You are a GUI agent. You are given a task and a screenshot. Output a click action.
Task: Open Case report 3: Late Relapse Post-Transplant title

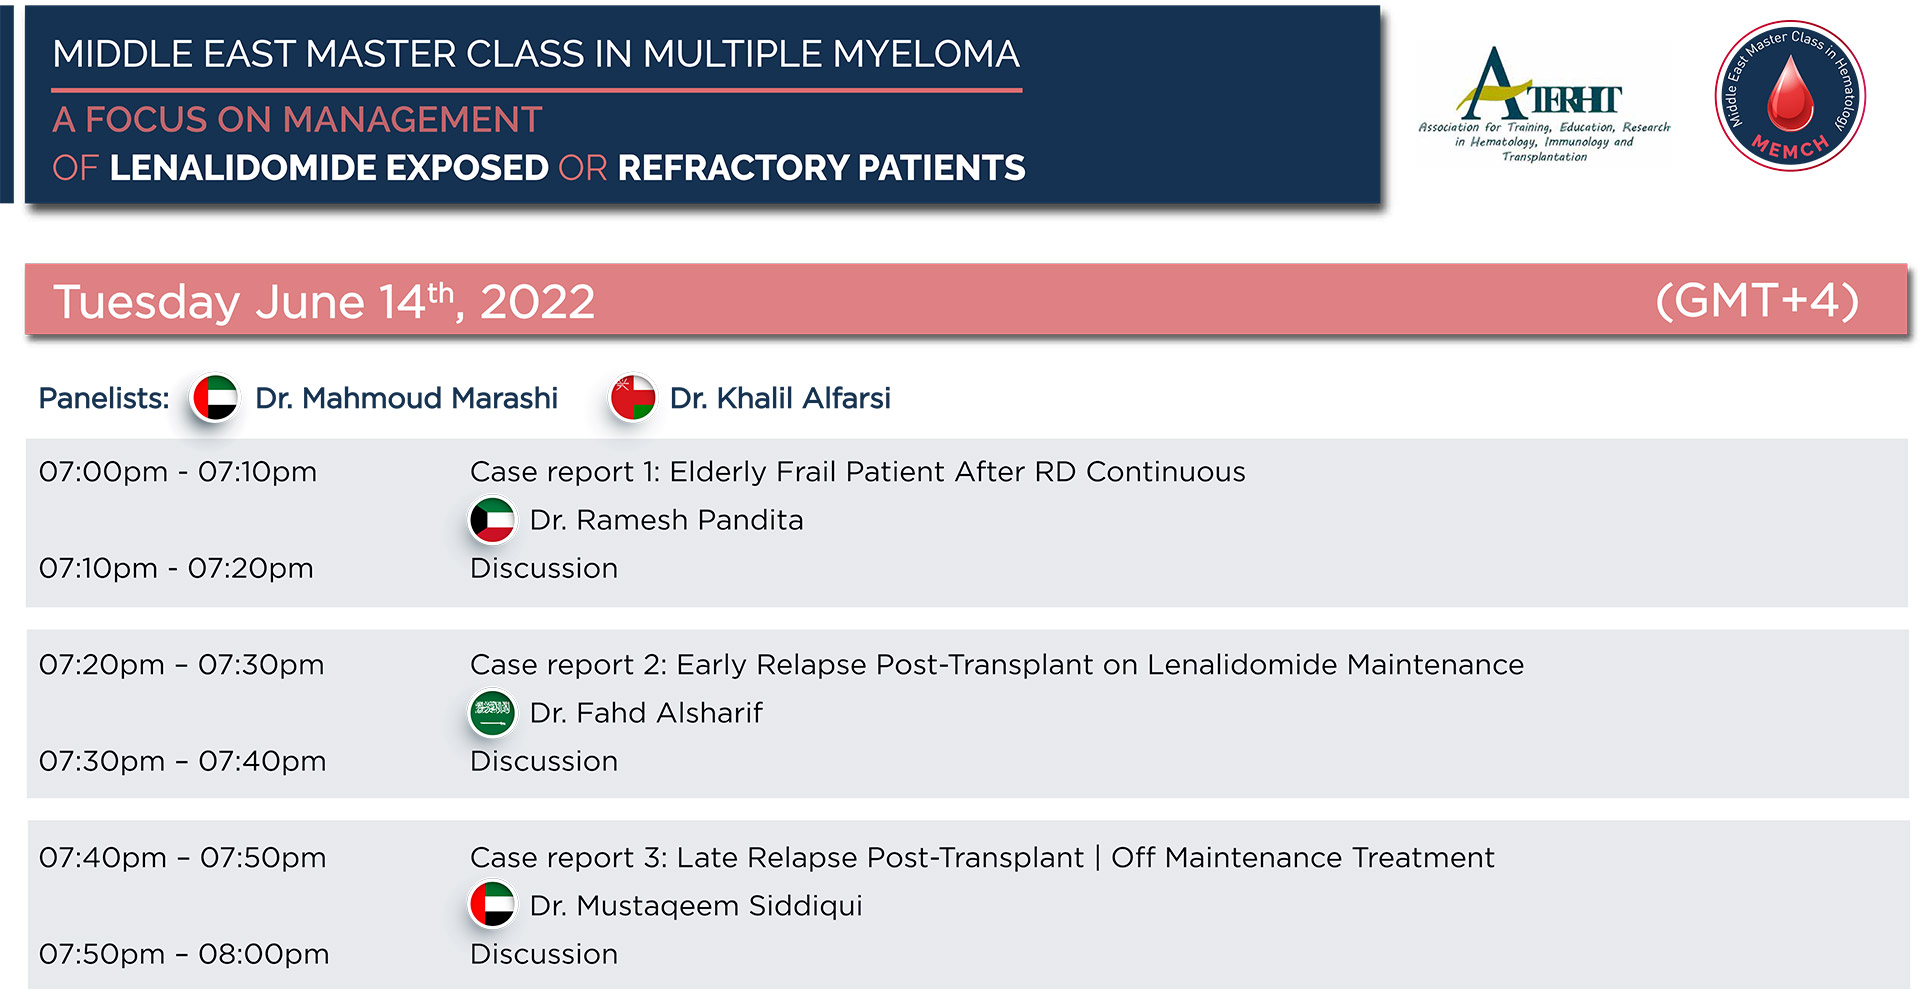tap(982, 858)
